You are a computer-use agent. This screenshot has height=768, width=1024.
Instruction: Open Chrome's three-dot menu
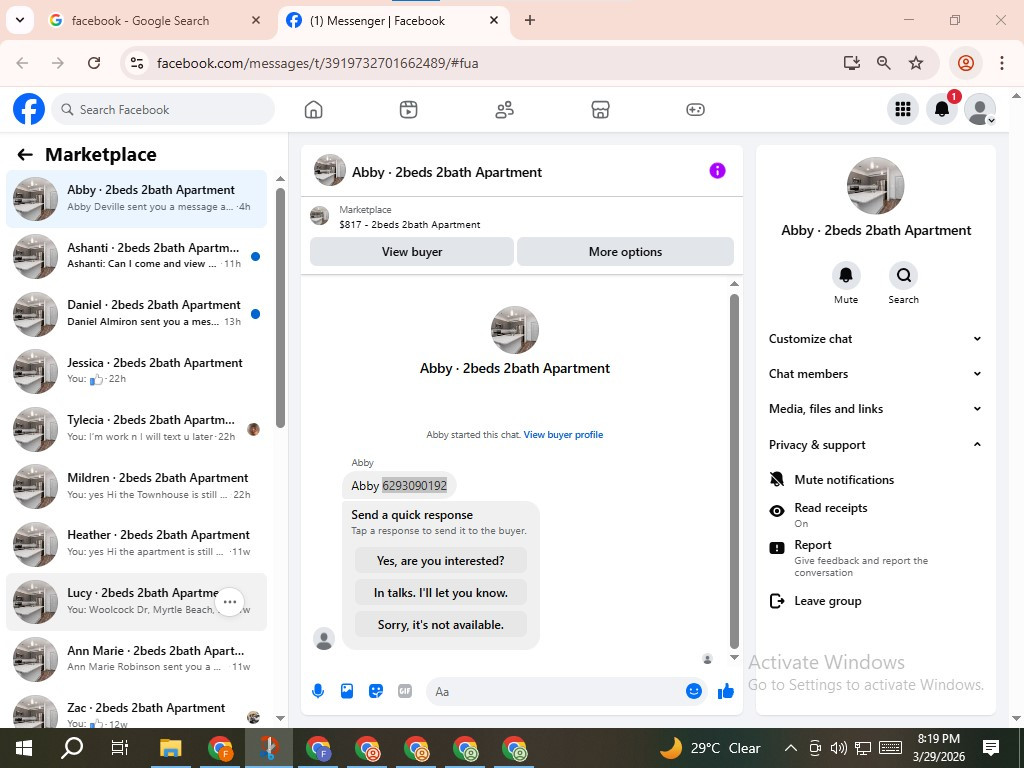click(1002, 63)
